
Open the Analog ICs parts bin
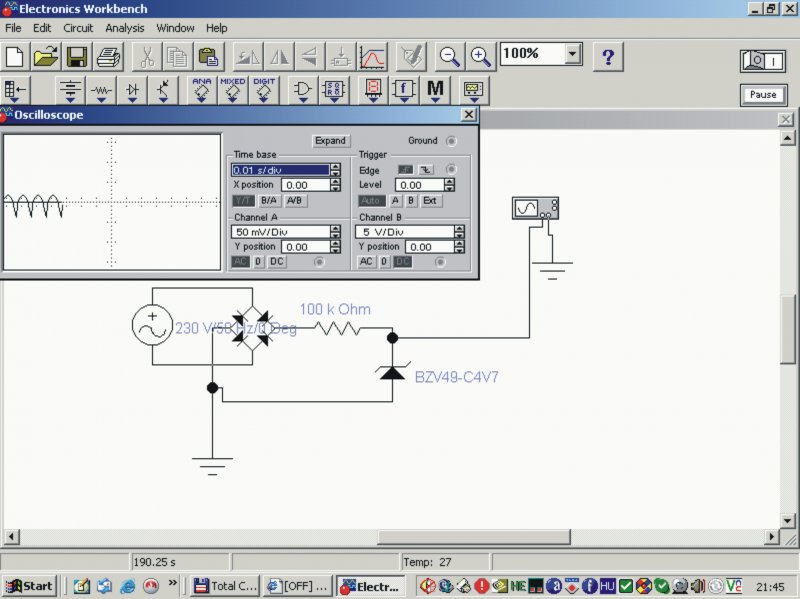click(202, 90)
